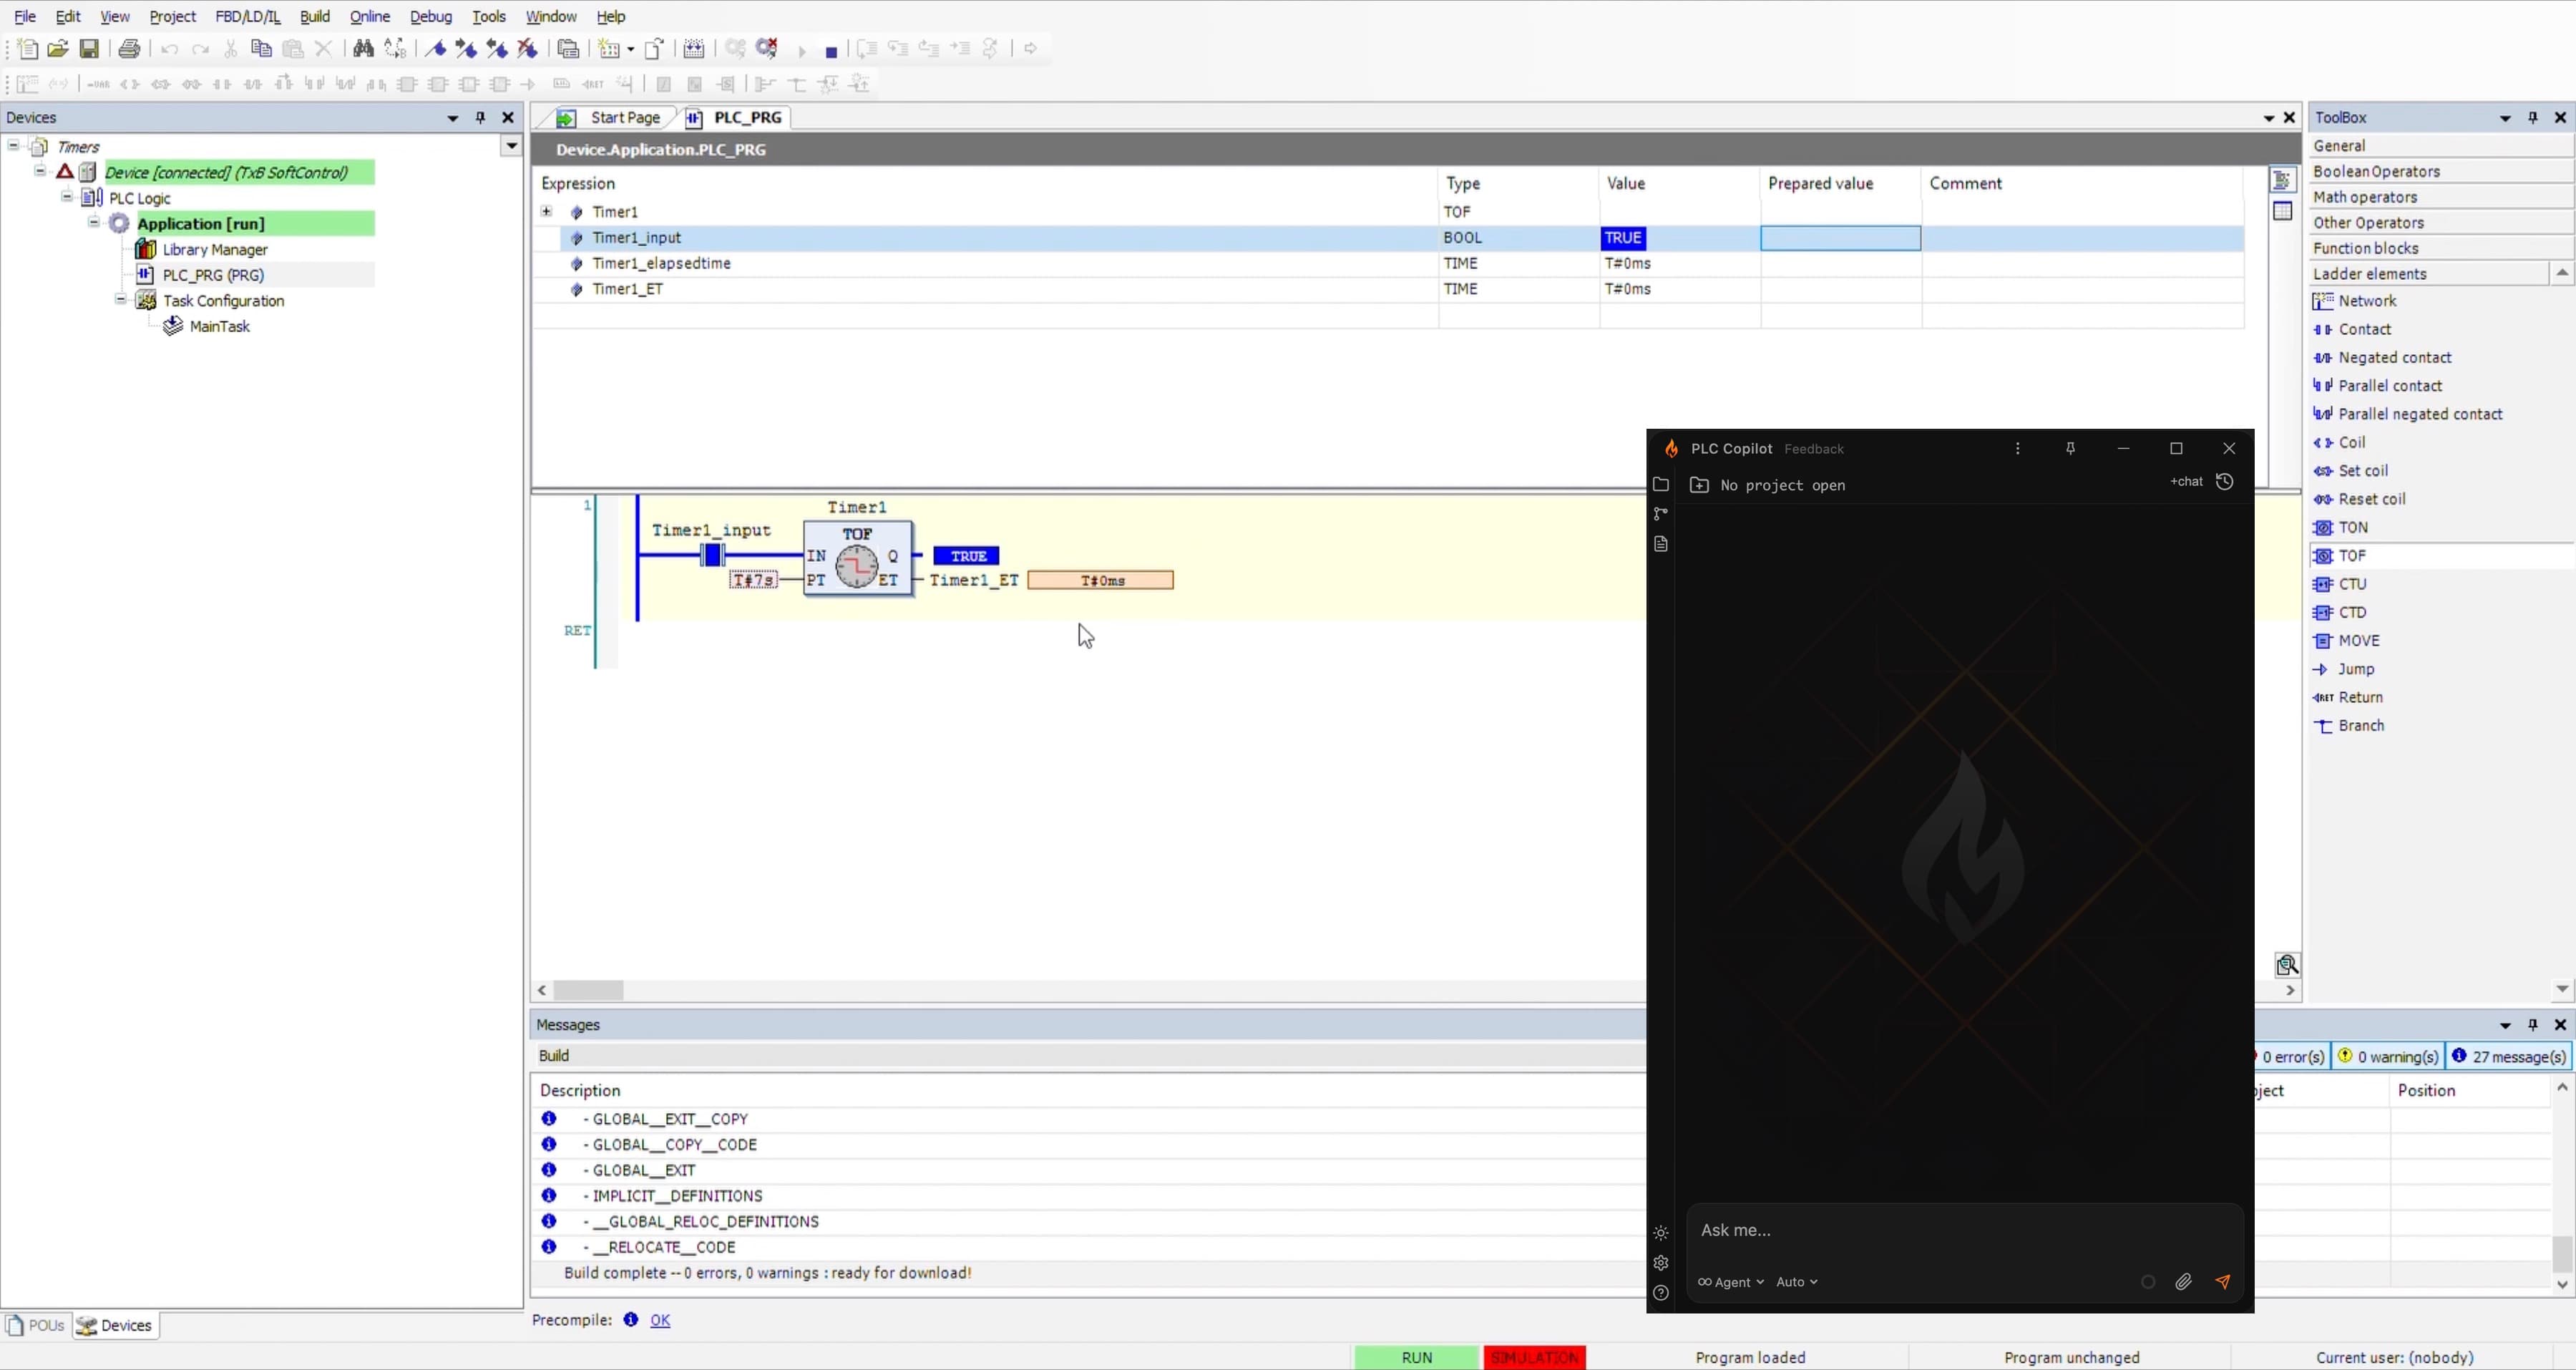The width and height of the screenshot is (2576, 1370).
Task: Stop the application with the blue square icon
Action: 831,51
